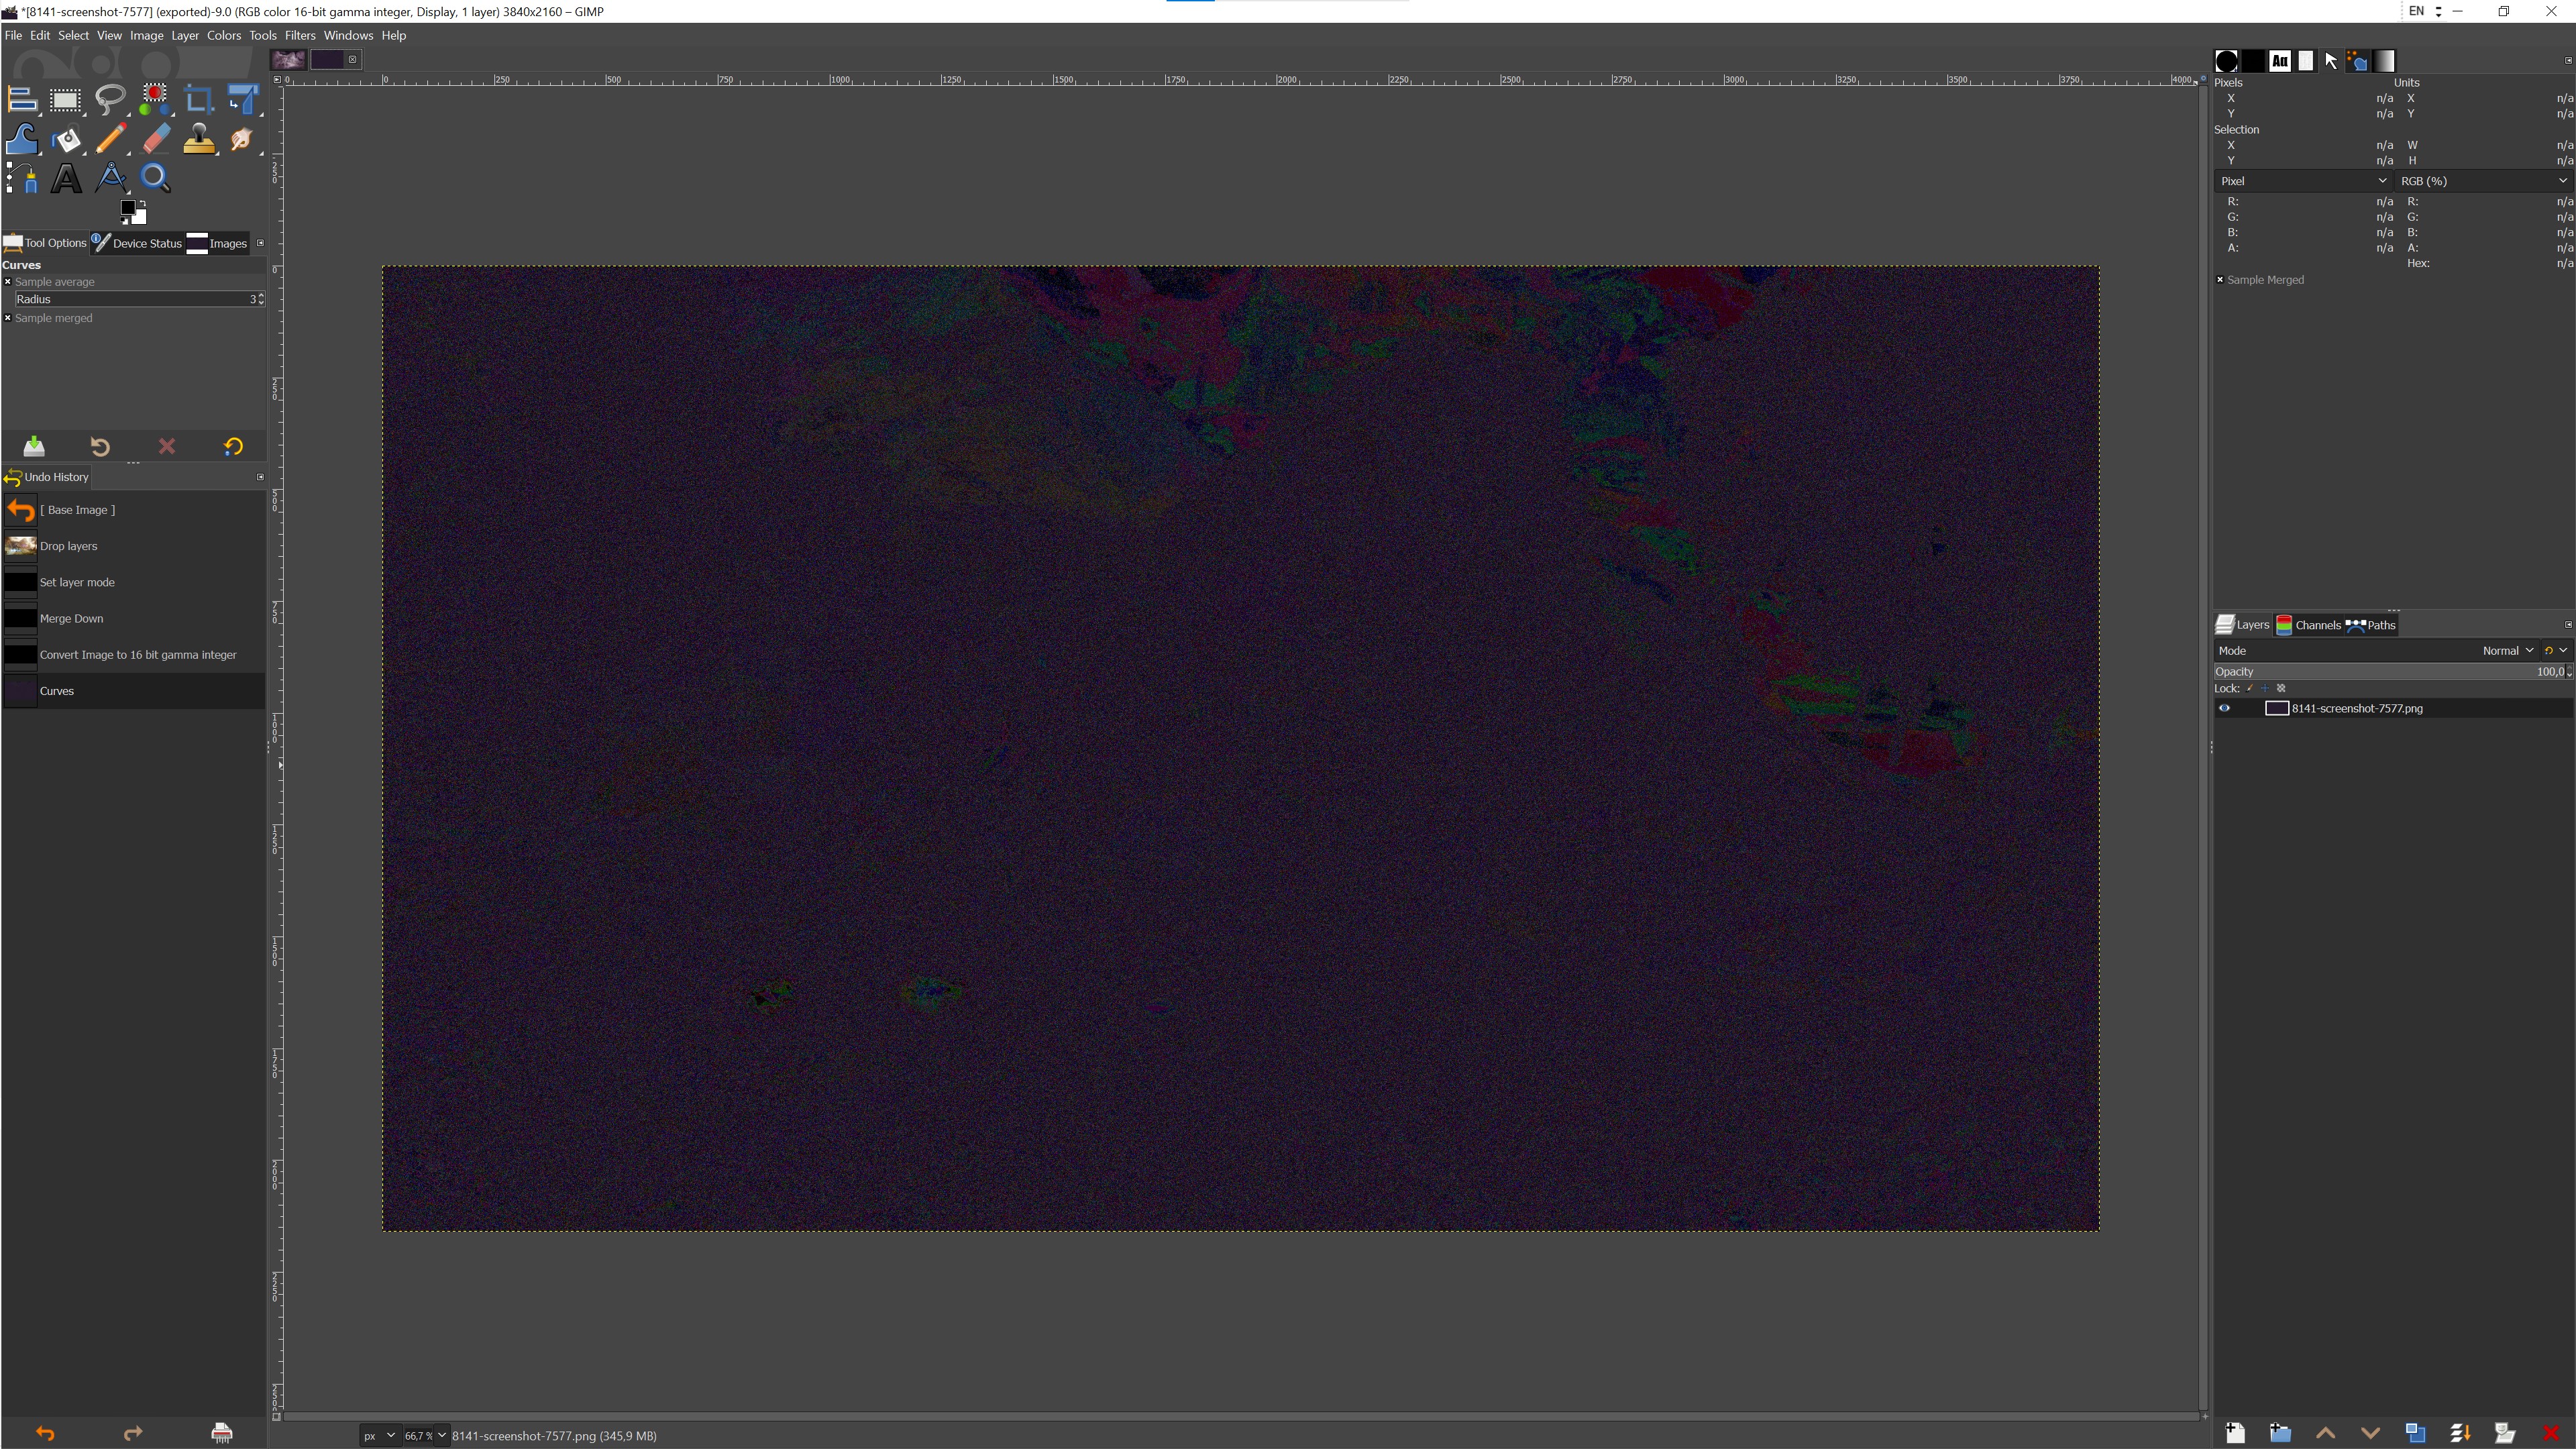Hide the 8141-screenshot-7577.png layer via eye icon
Screen dimensions: 2576x1449
point(2224,708)
